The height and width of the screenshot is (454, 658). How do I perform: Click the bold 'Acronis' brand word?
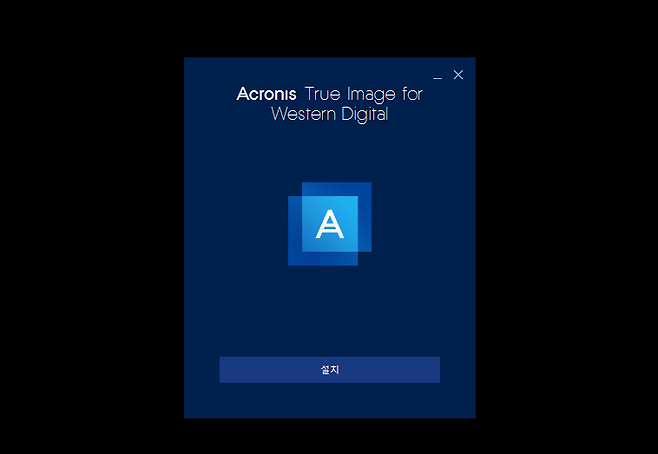coord(267,95)
